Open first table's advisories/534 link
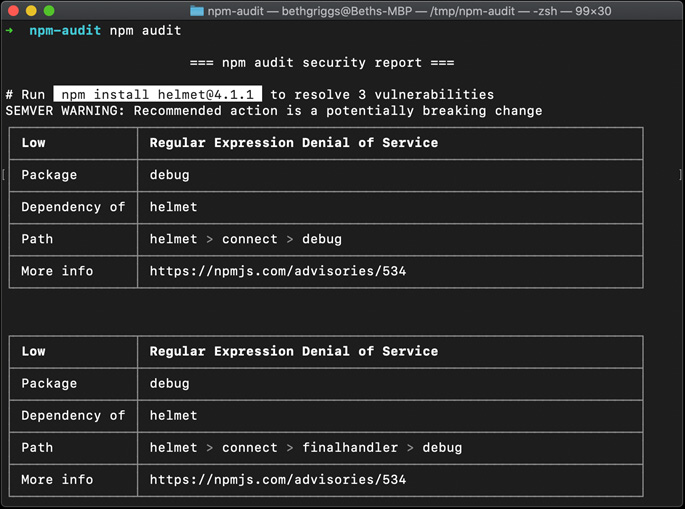Screen dimensions: 685x509 pyautogui.click(x=278, y=271)
